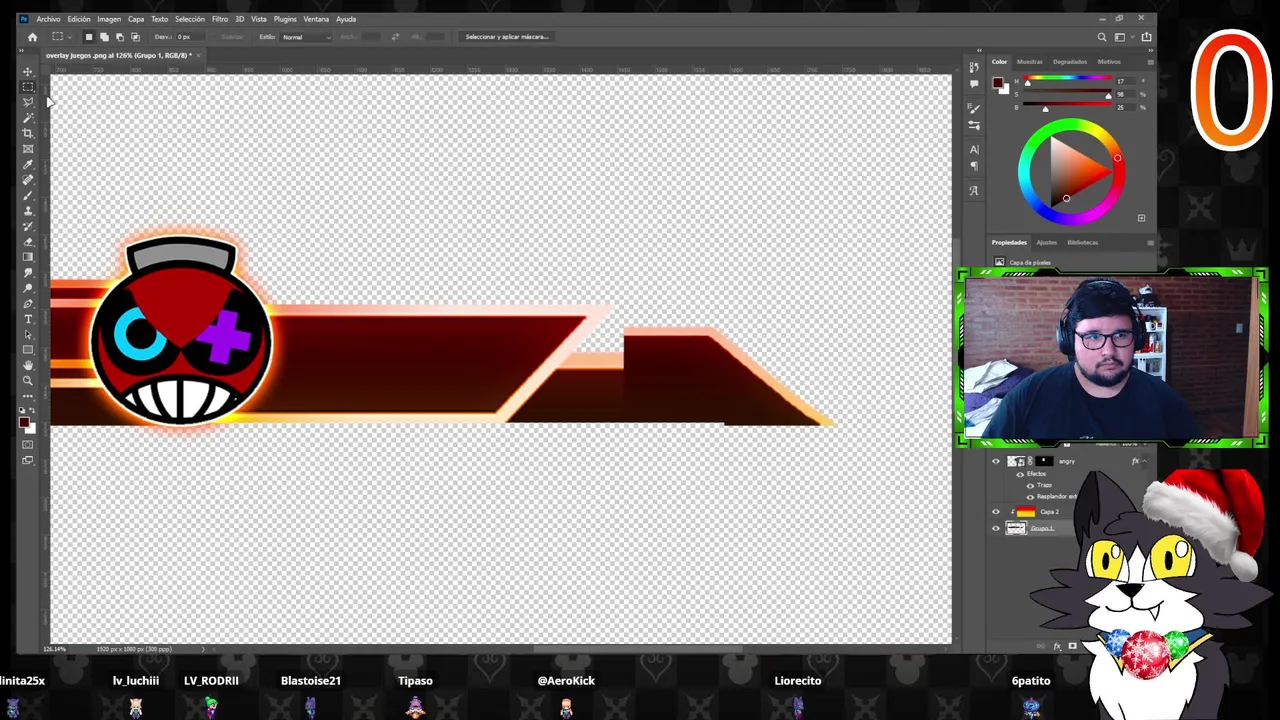Collapse effects on the angry layer
Screen dimensions: 1280x720
tap(1146, 461)
